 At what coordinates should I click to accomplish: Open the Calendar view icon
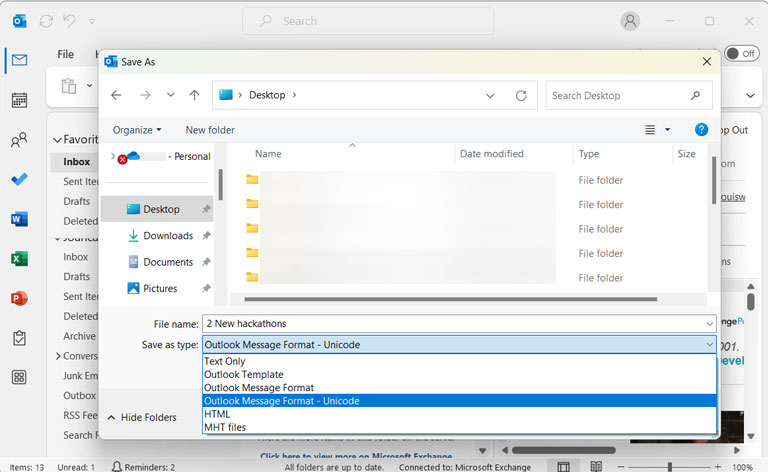coord(19,100)
